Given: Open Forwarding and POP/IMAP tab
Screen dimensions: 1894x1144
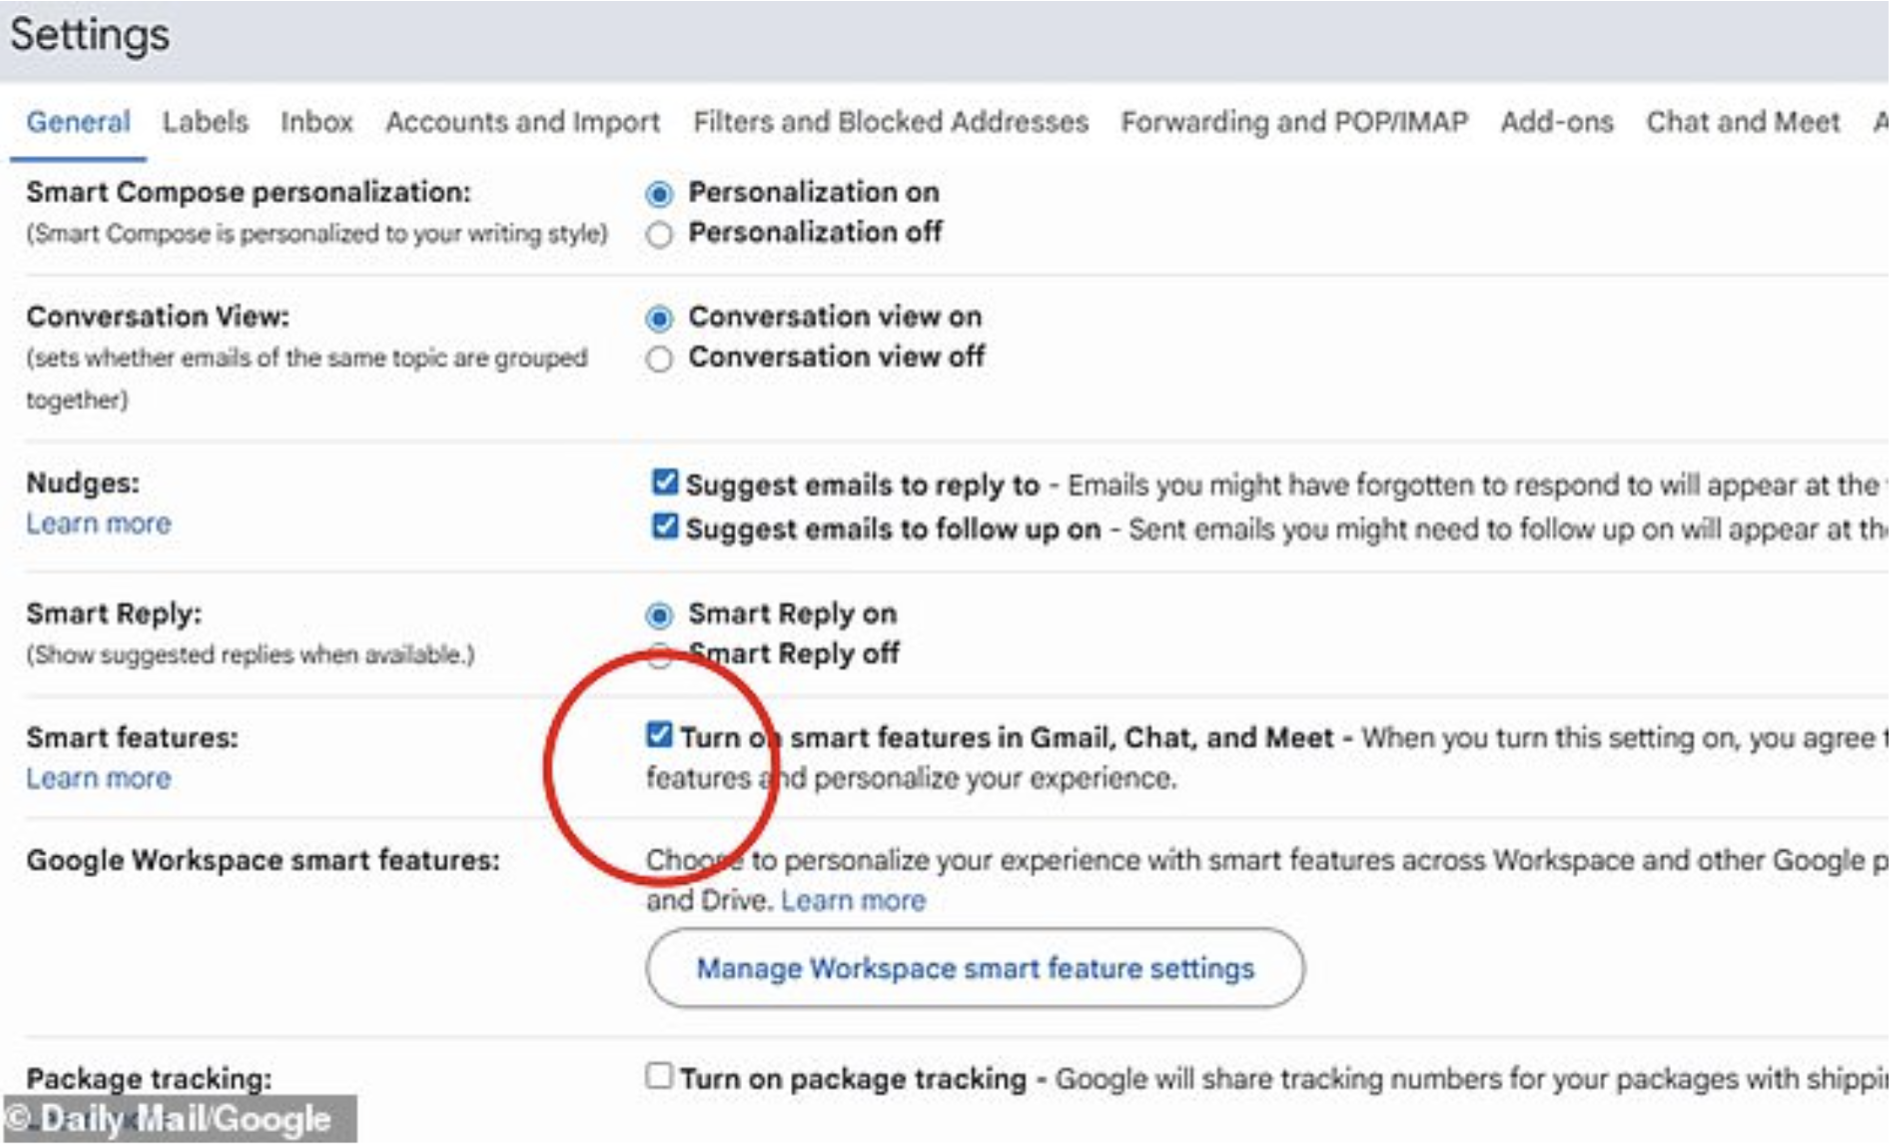Looking at the screenshot, I should [1294, 122].
